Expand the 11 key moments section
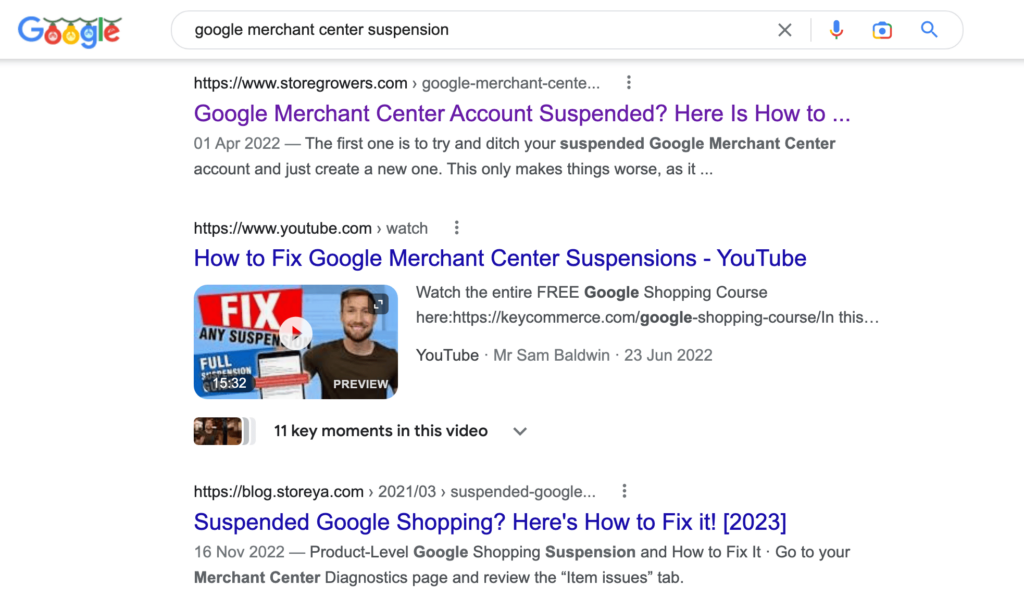1024x611 pixels. (x=381, y=431)
